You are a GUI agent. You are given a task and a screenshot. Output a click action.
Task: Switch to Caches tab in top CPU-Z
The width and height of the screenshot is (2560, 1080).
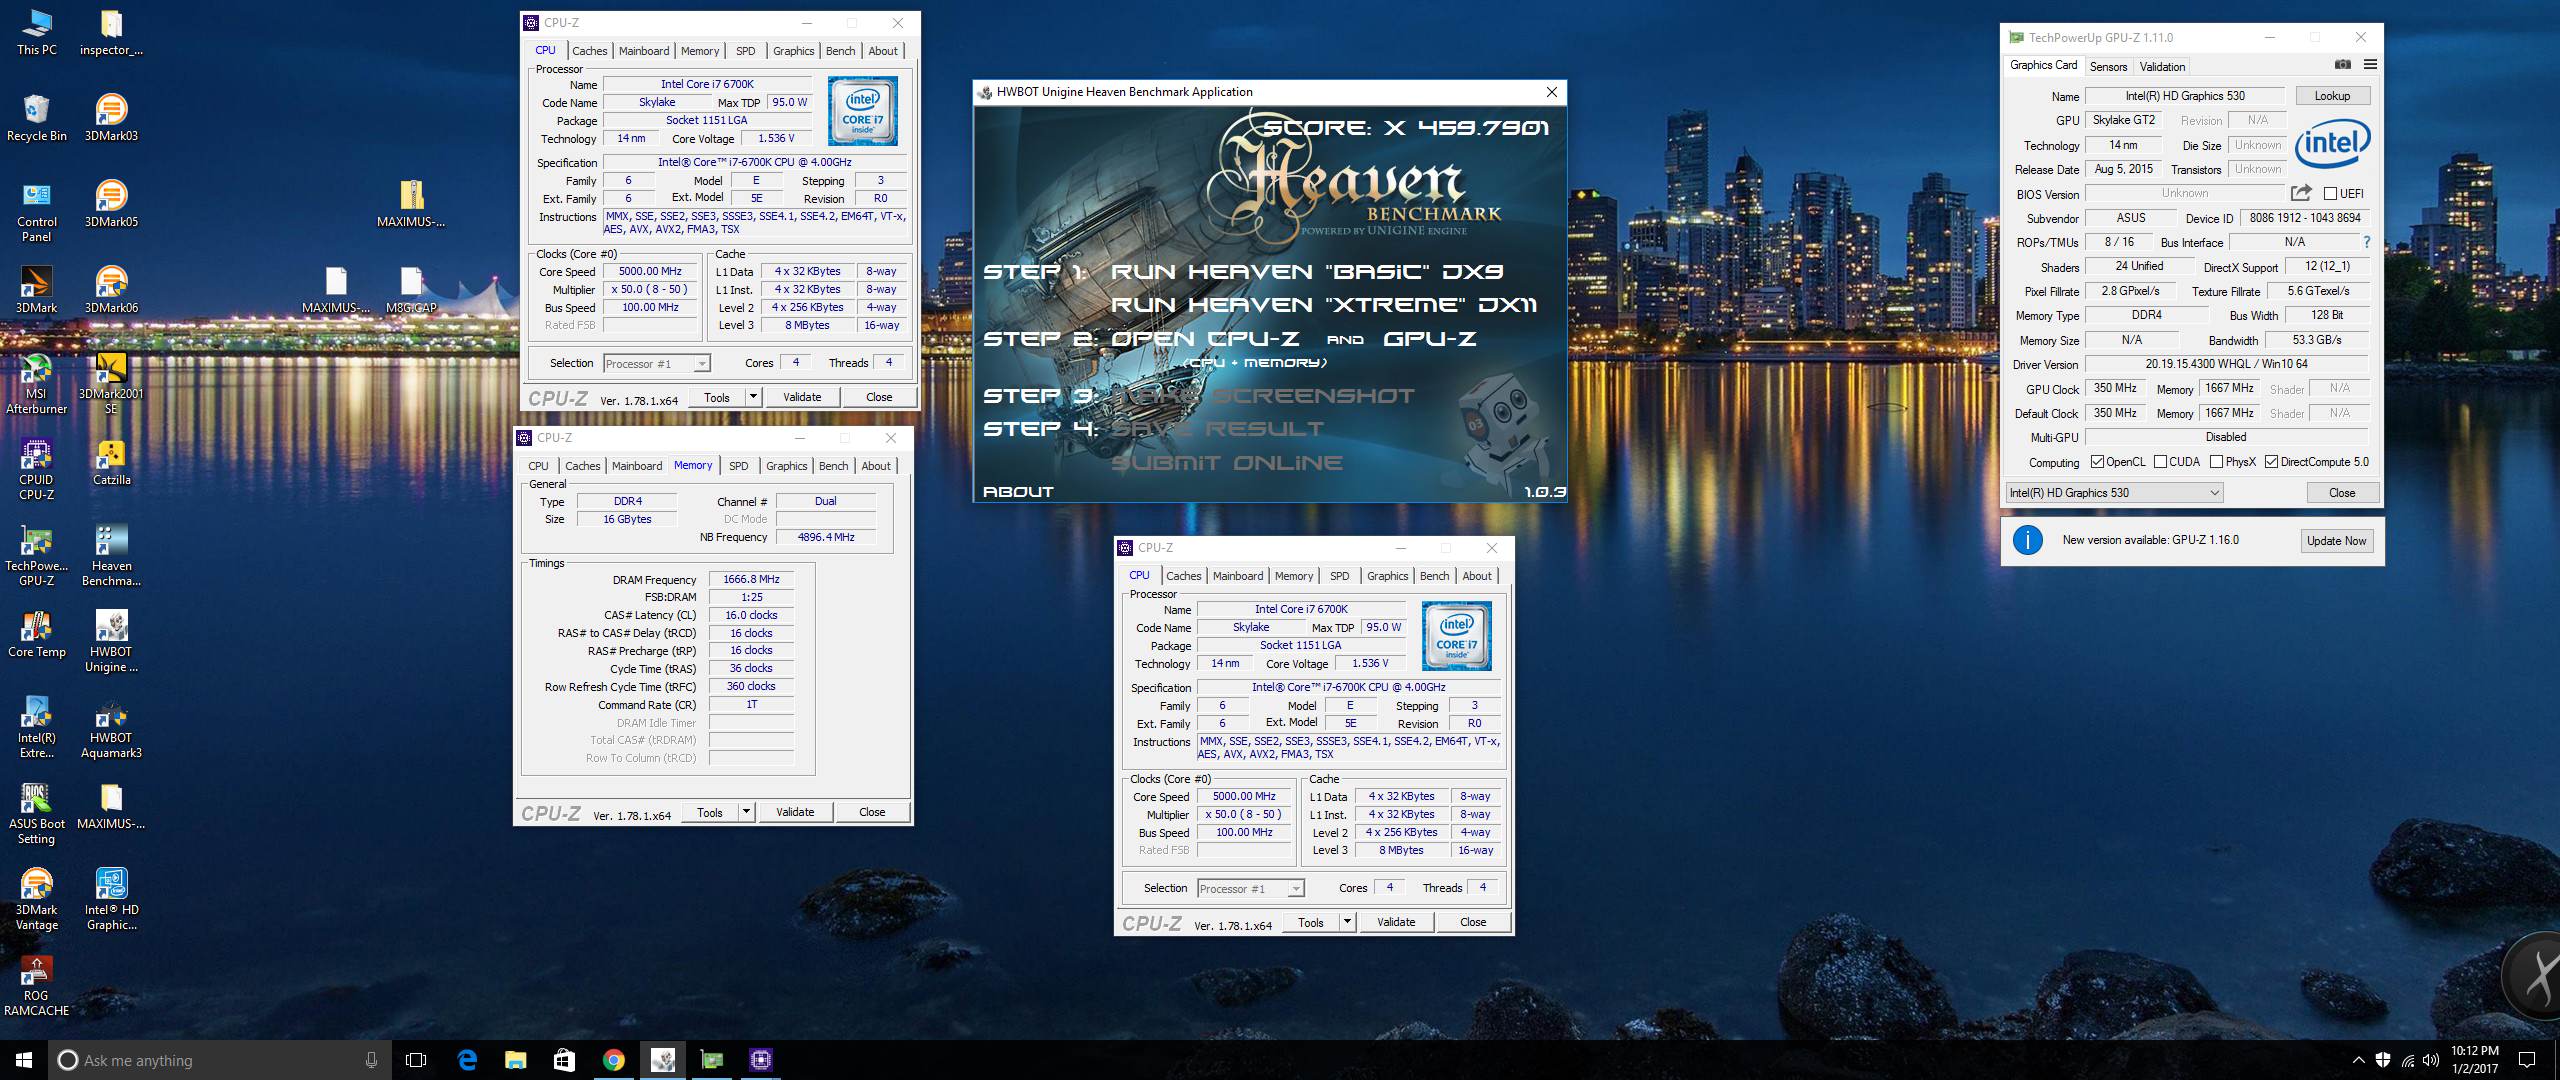(x=590, y=51)
